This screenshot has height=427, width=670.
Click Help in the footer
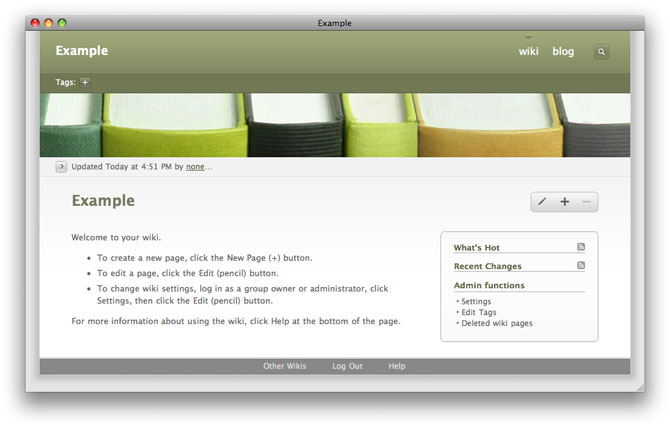point(397,366)
